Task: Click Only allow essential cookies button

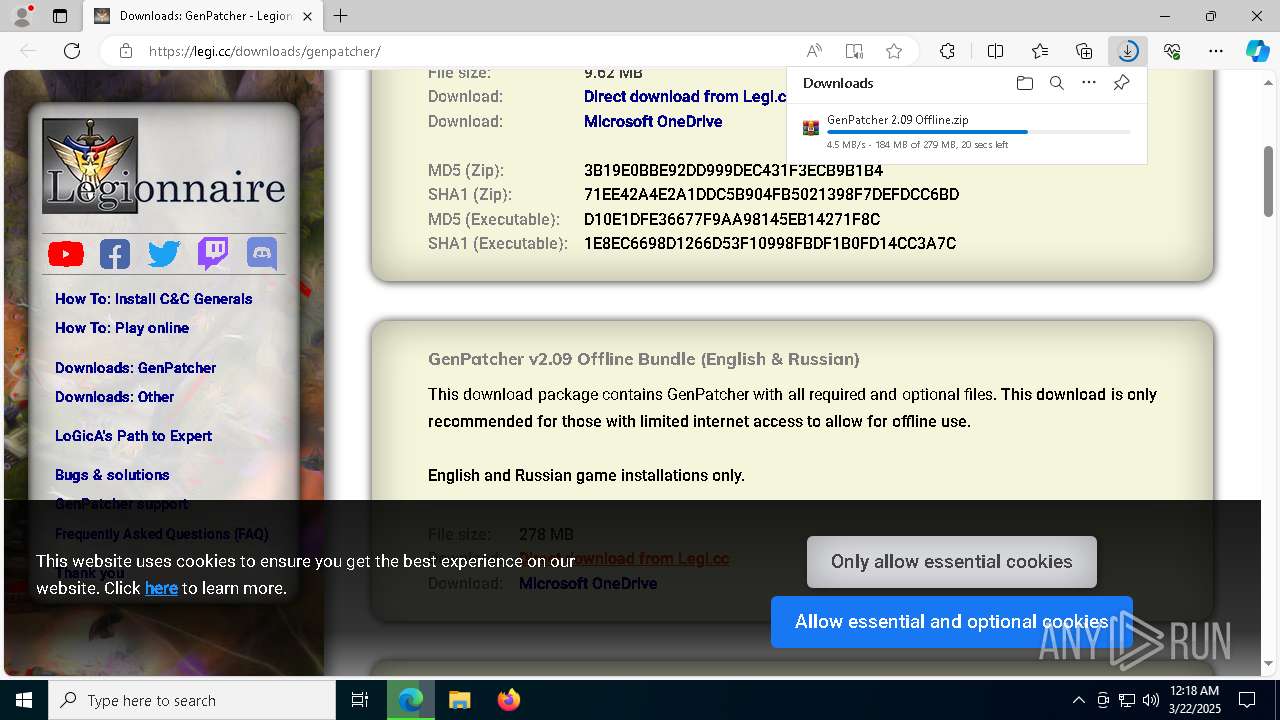Action: click(952, 562)
